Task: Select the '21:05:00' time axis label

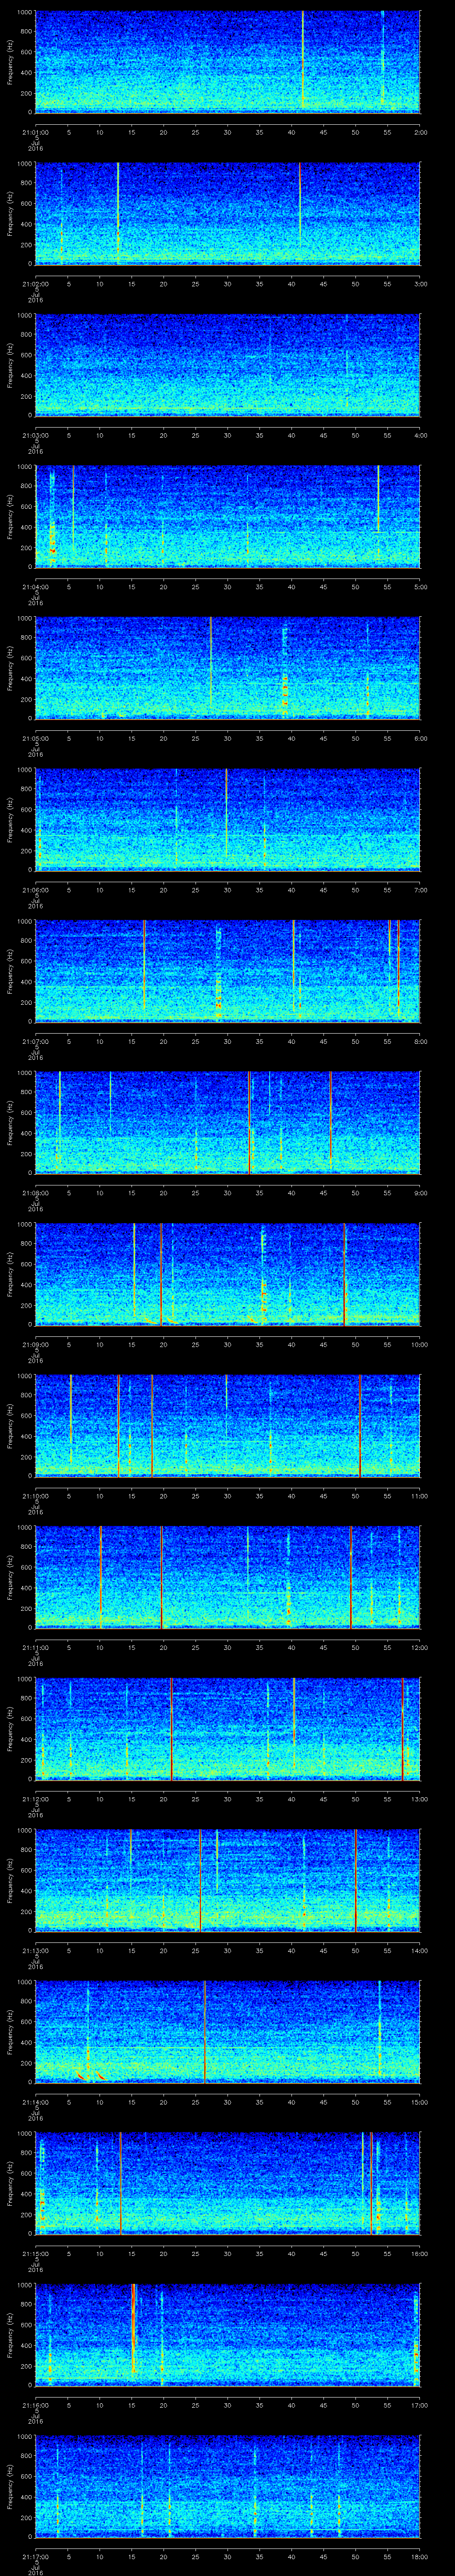Action: [35, 738]
